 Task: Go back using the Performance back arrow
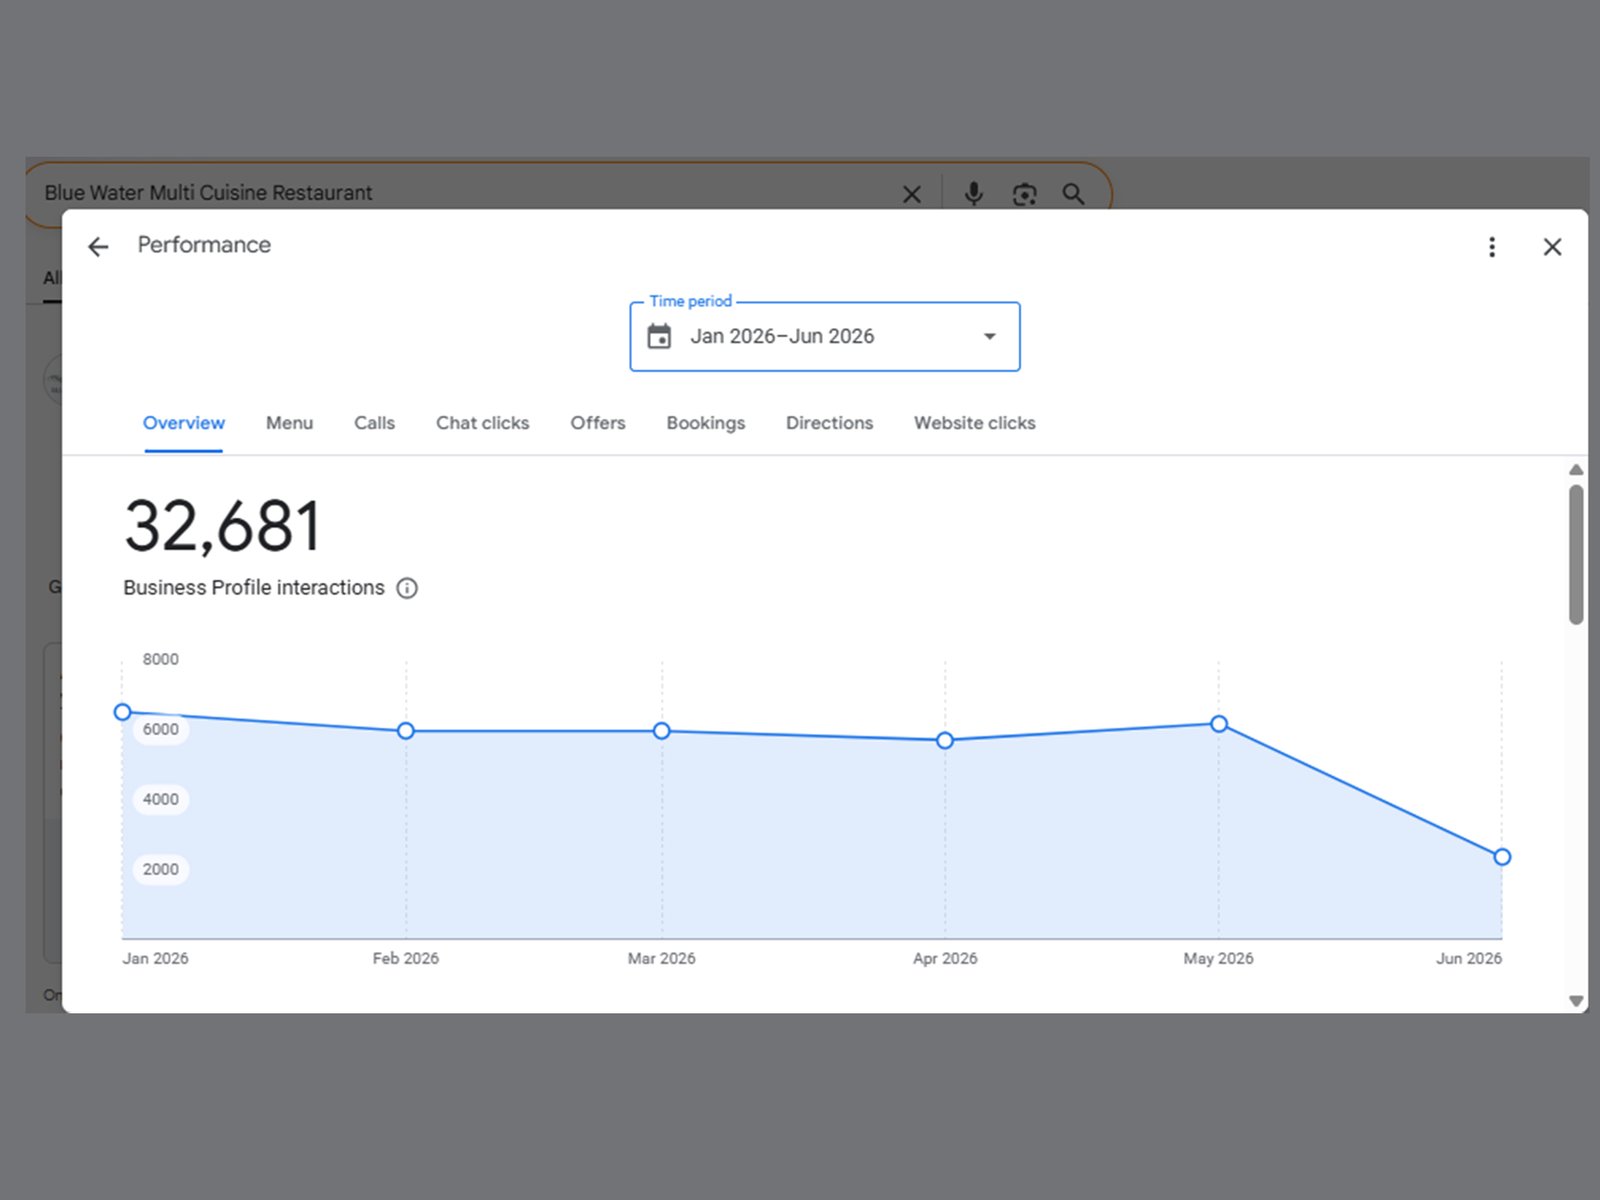(98, 247)
